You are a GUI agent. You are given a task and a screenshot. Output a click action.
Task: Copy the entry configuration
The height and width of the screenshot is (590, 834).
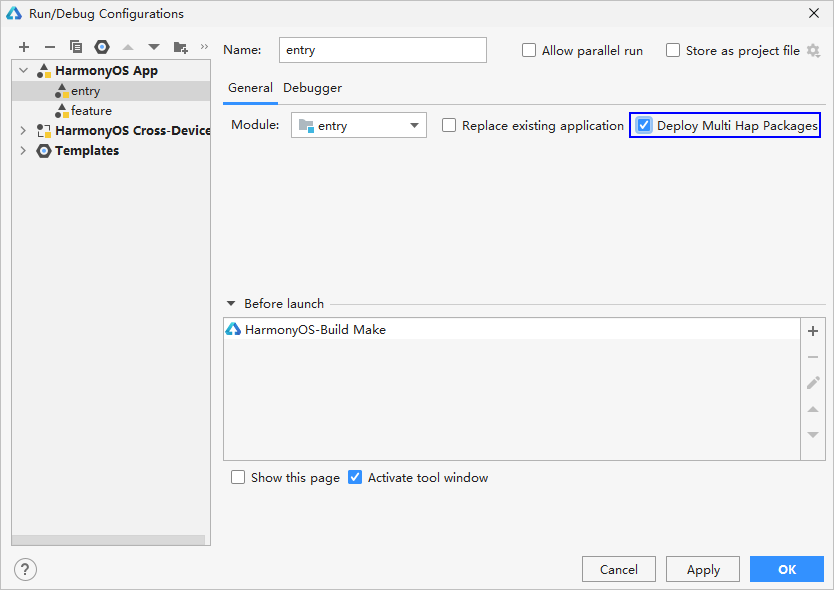pos(76,46)
